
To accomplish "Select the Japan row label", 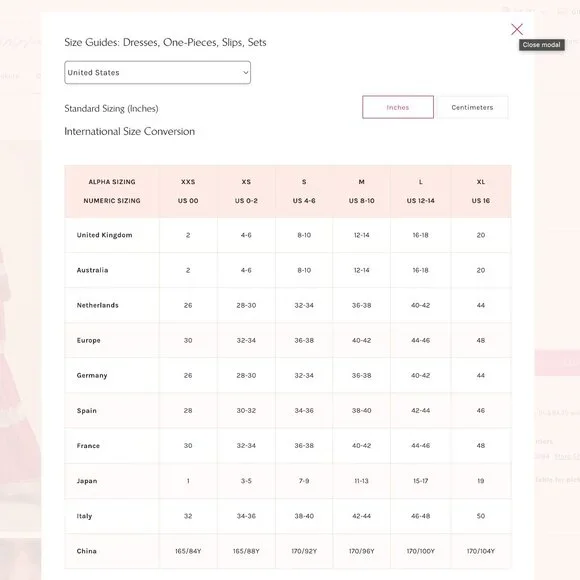I will (x=87, y=481).
